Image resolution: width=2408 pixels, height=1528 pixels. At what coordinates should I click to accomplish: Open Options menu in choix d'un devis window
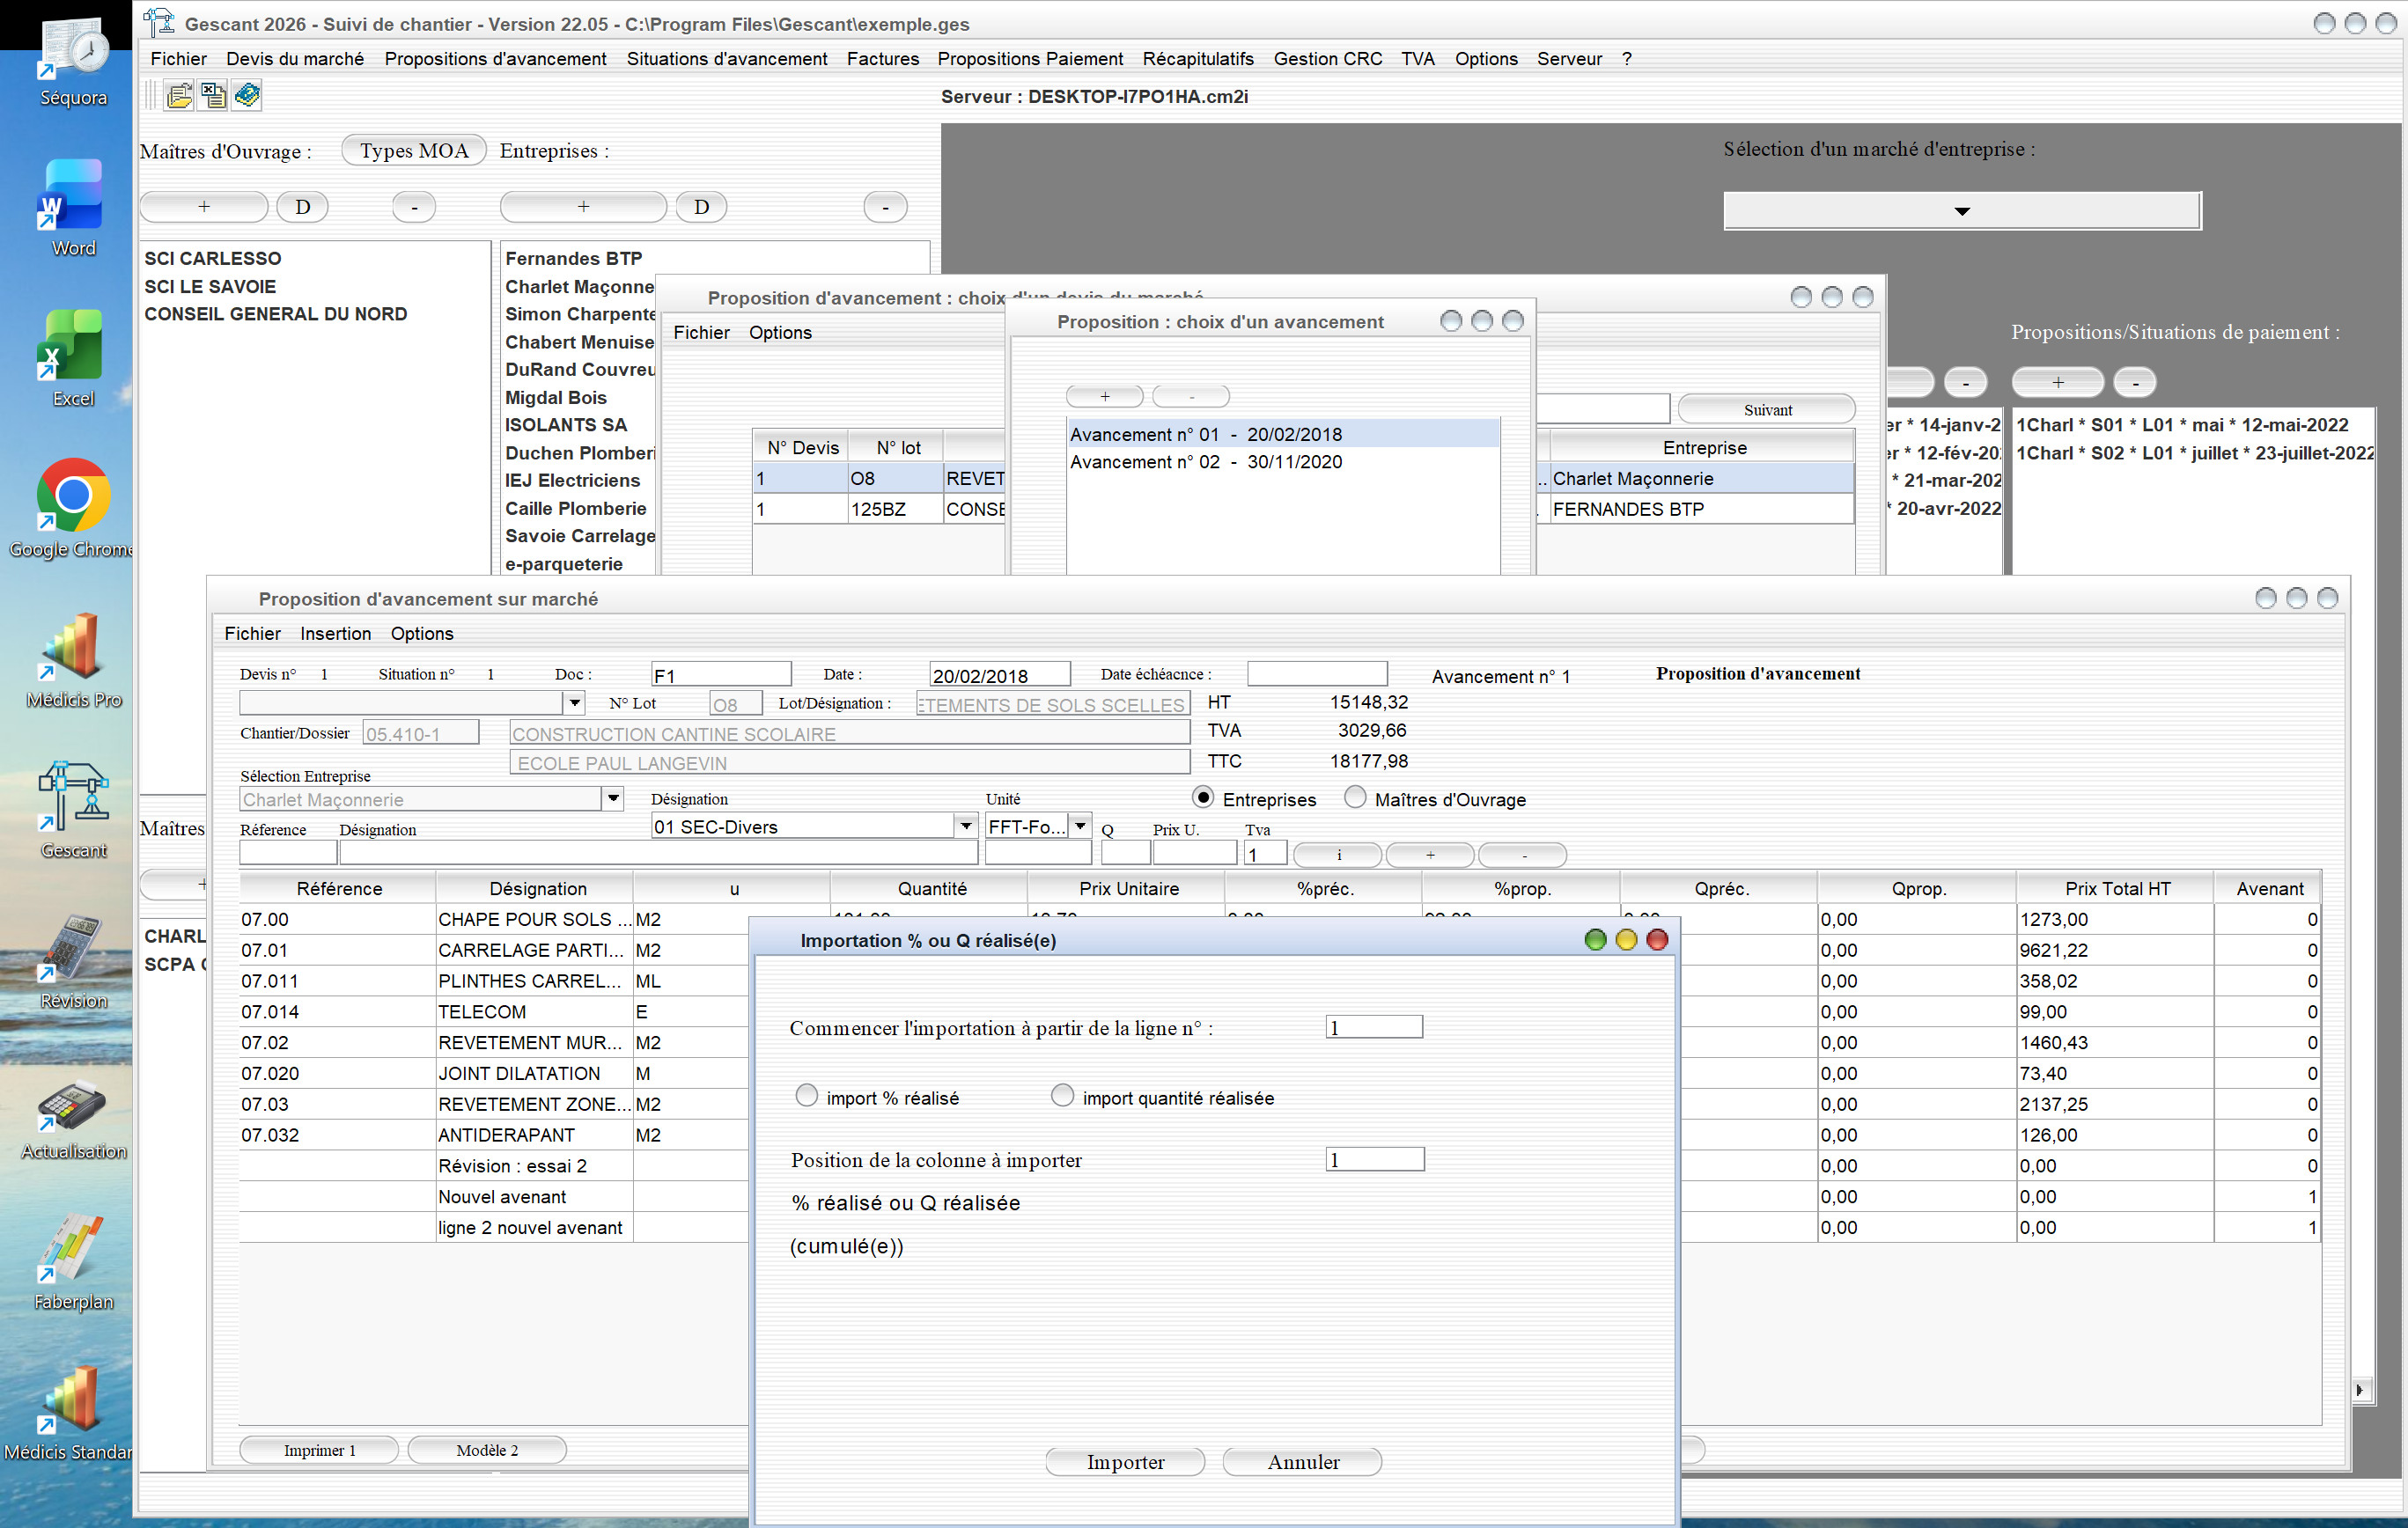(780, 333)
